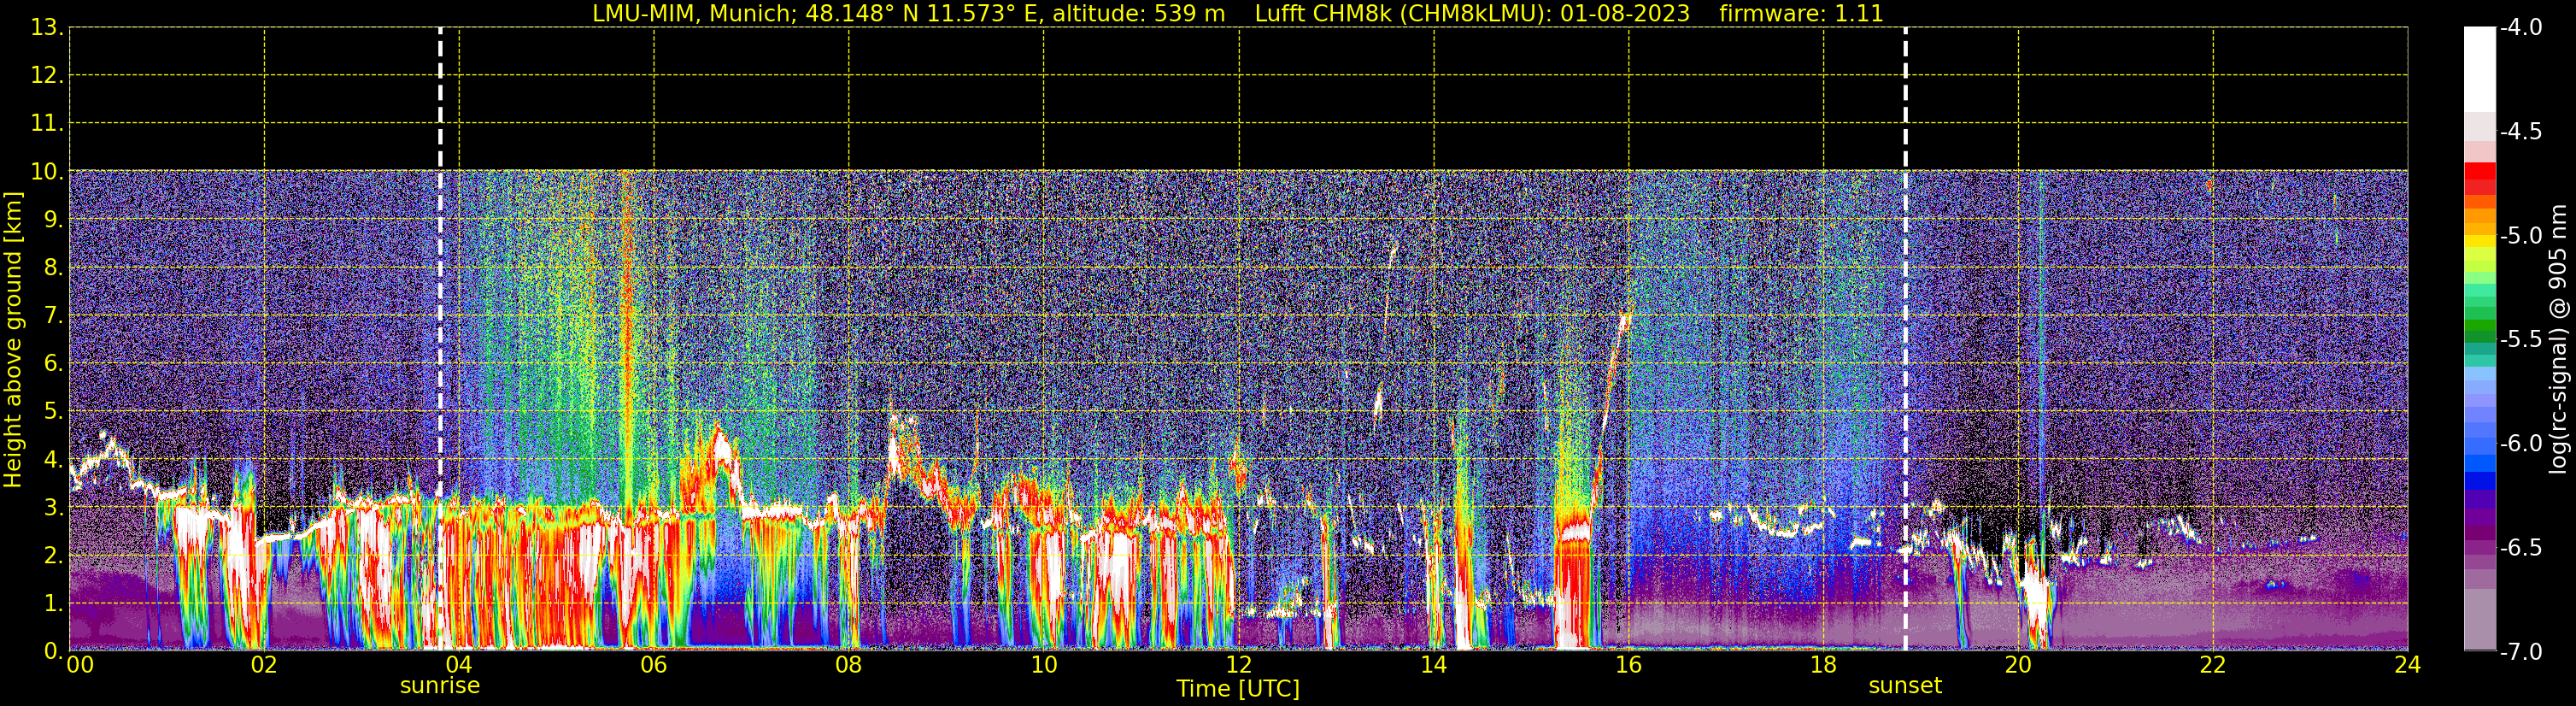This screenshot has width=2576, height=706.
Task: Click the y-axis tick label '11.'
Action: [x=47, y=123]
